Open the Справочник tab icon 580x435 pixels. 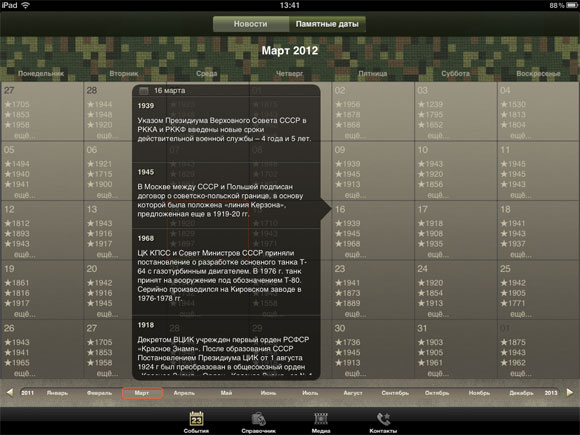[x=259, y=419]
